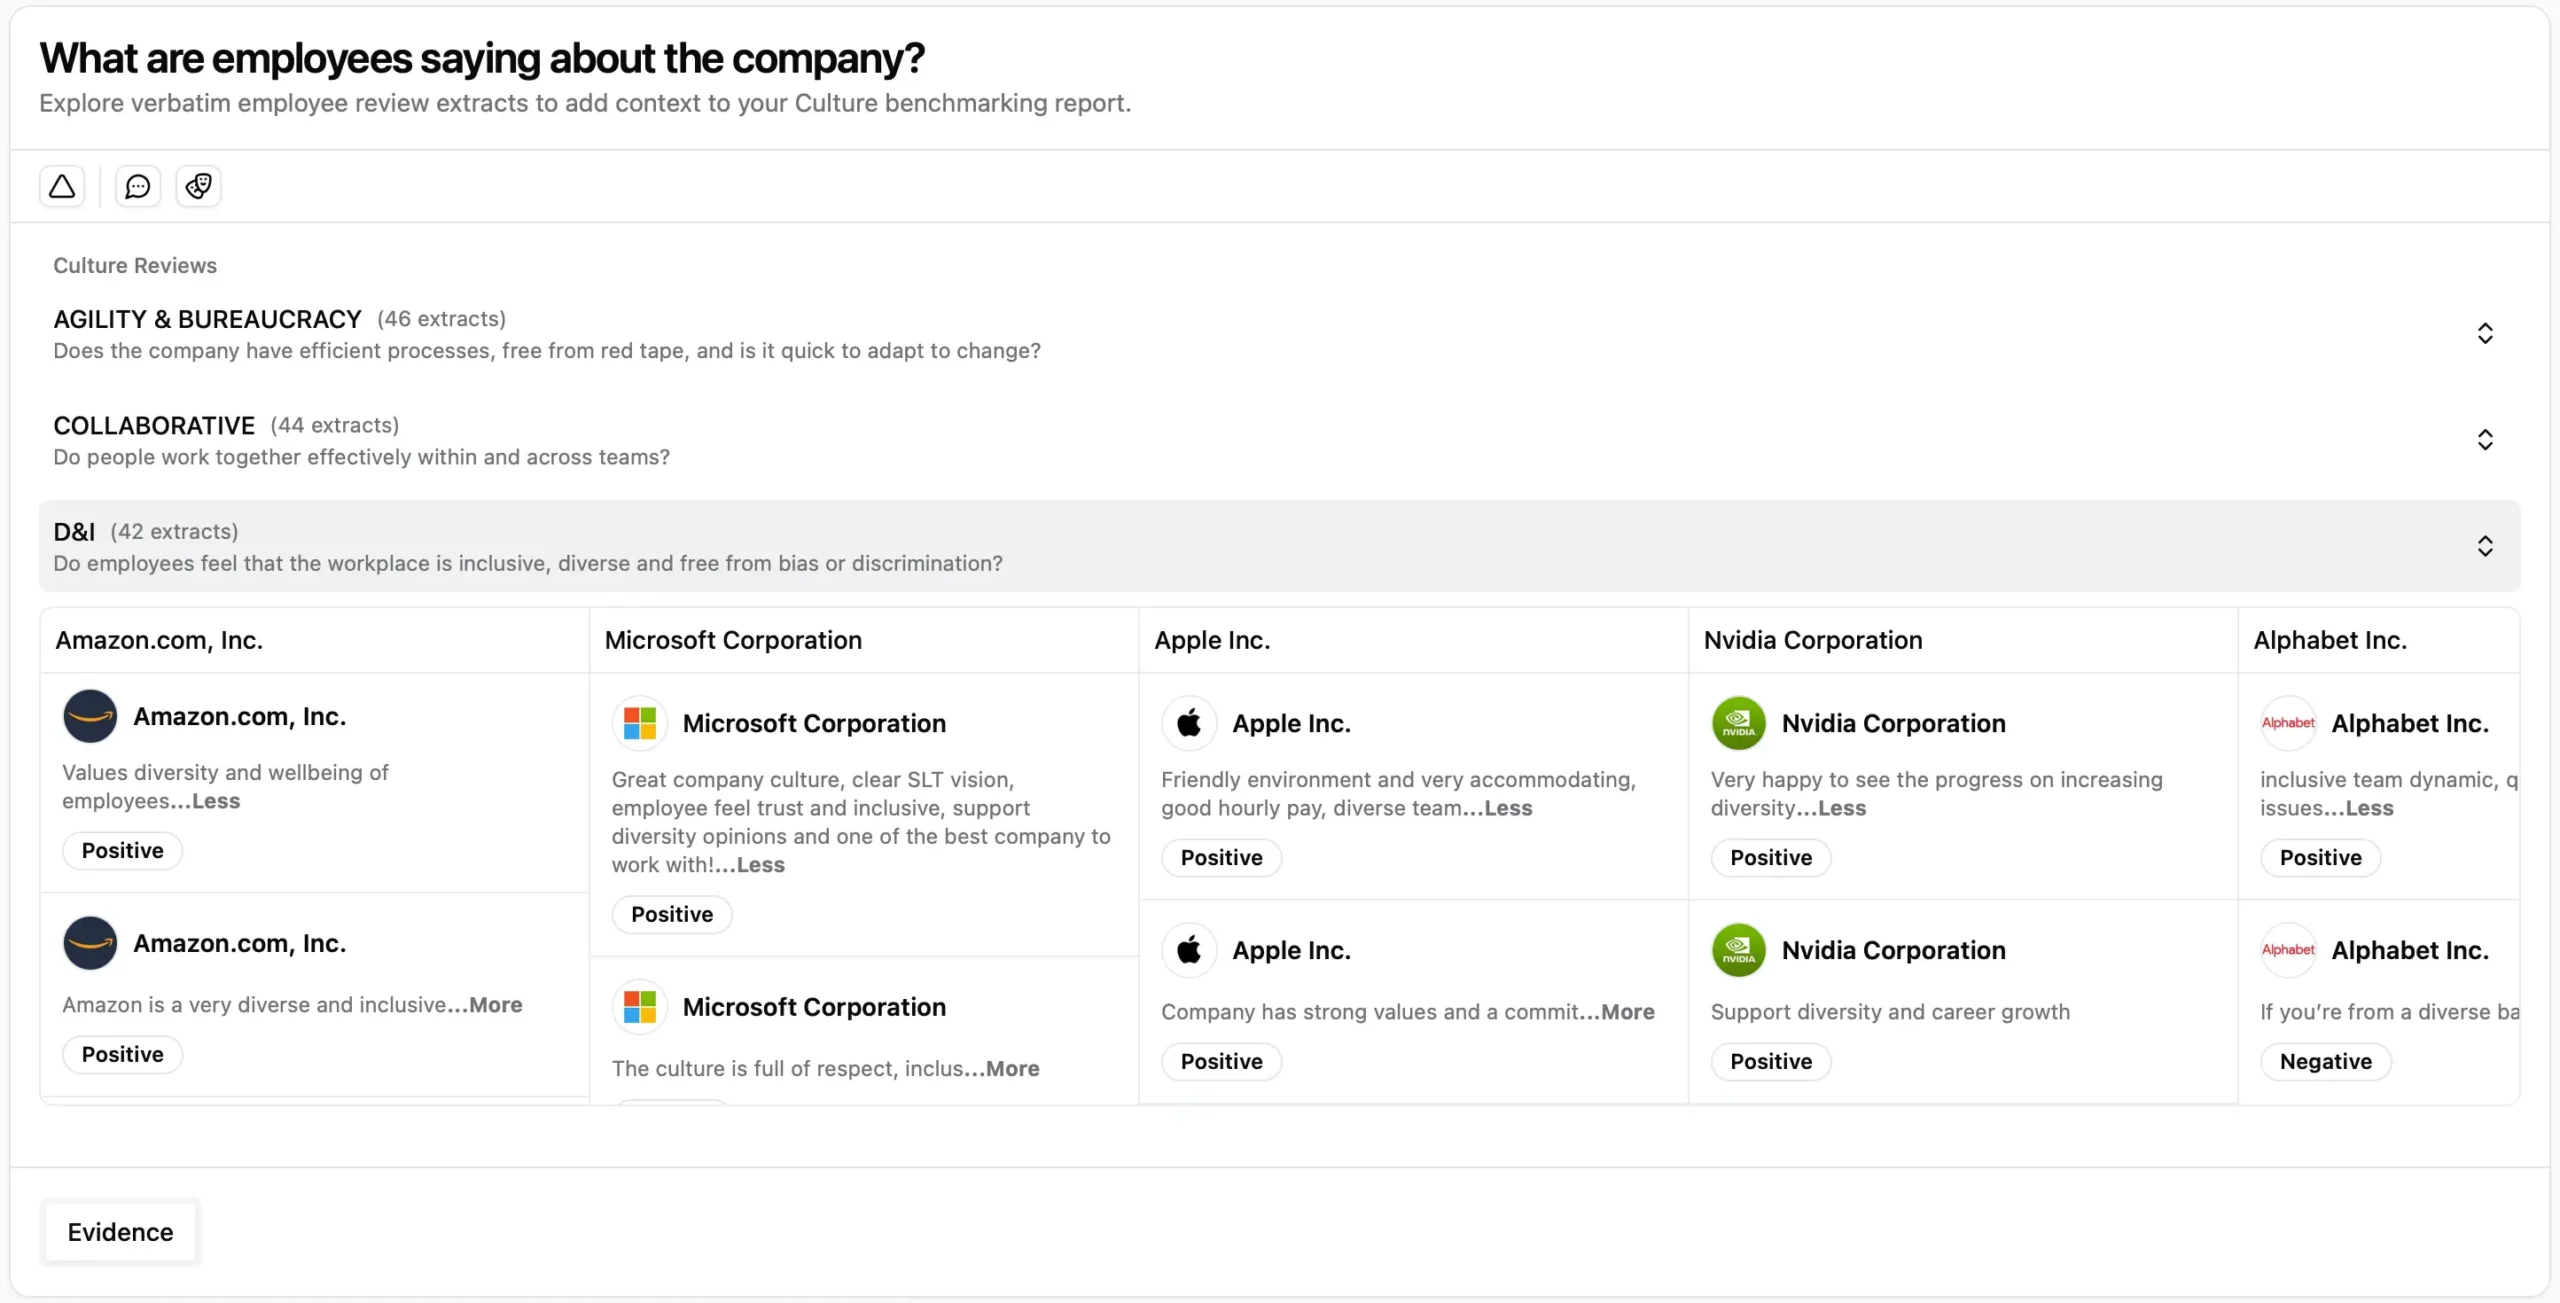Viewport: 2560px width, 1303px height.
Task: Click the first Apple logo icon
Action: click(1189, 723)
